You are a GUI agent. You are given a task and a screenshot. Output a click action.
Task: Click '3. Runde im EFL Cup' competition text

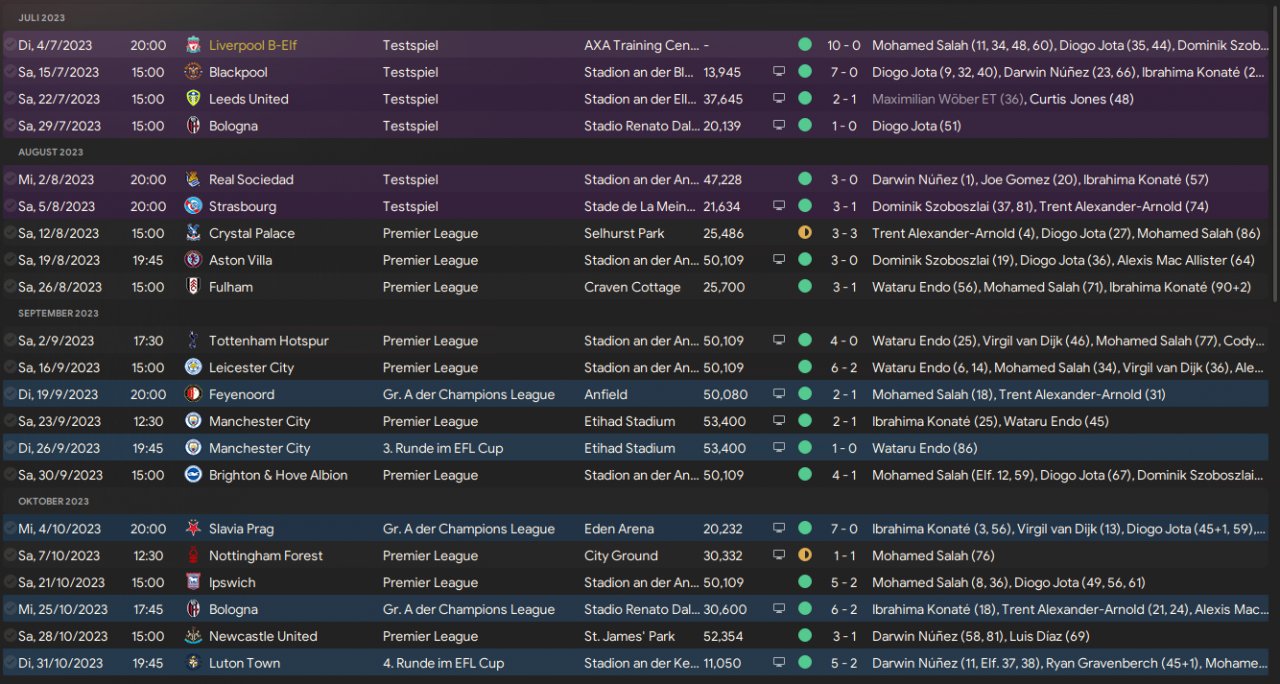pyautogui.click(x=443, y=448)
